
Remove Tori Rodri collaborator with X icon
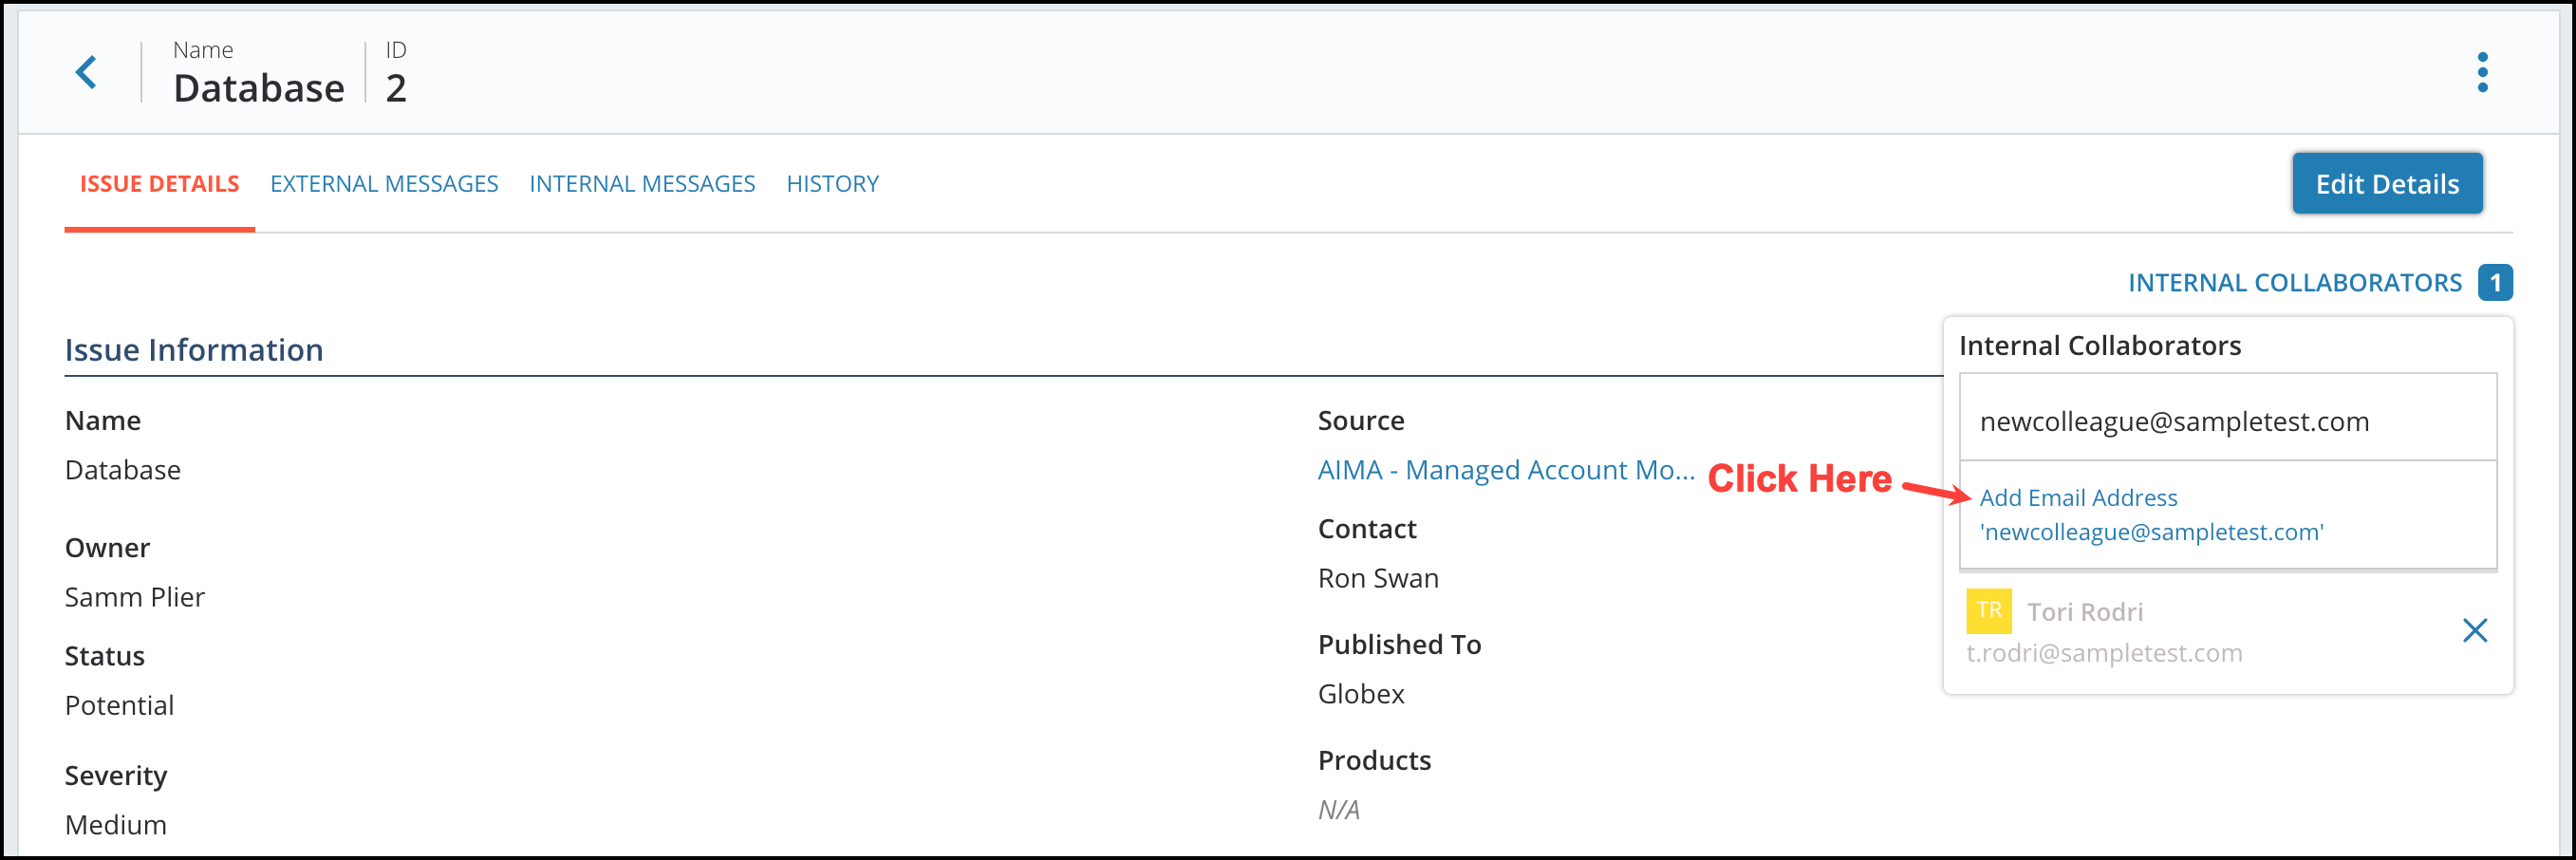pyautogui.click(x=2474, y=630)
